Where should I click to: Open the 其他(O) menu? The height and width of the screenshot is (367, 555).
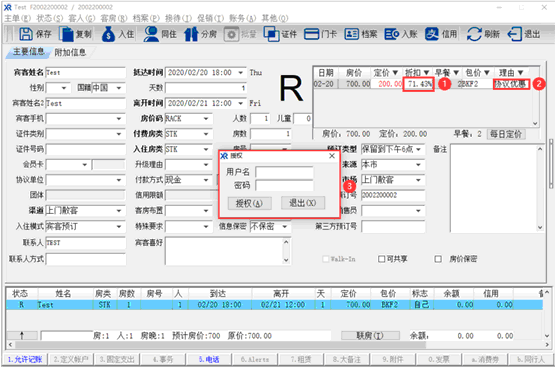[275, 18]
